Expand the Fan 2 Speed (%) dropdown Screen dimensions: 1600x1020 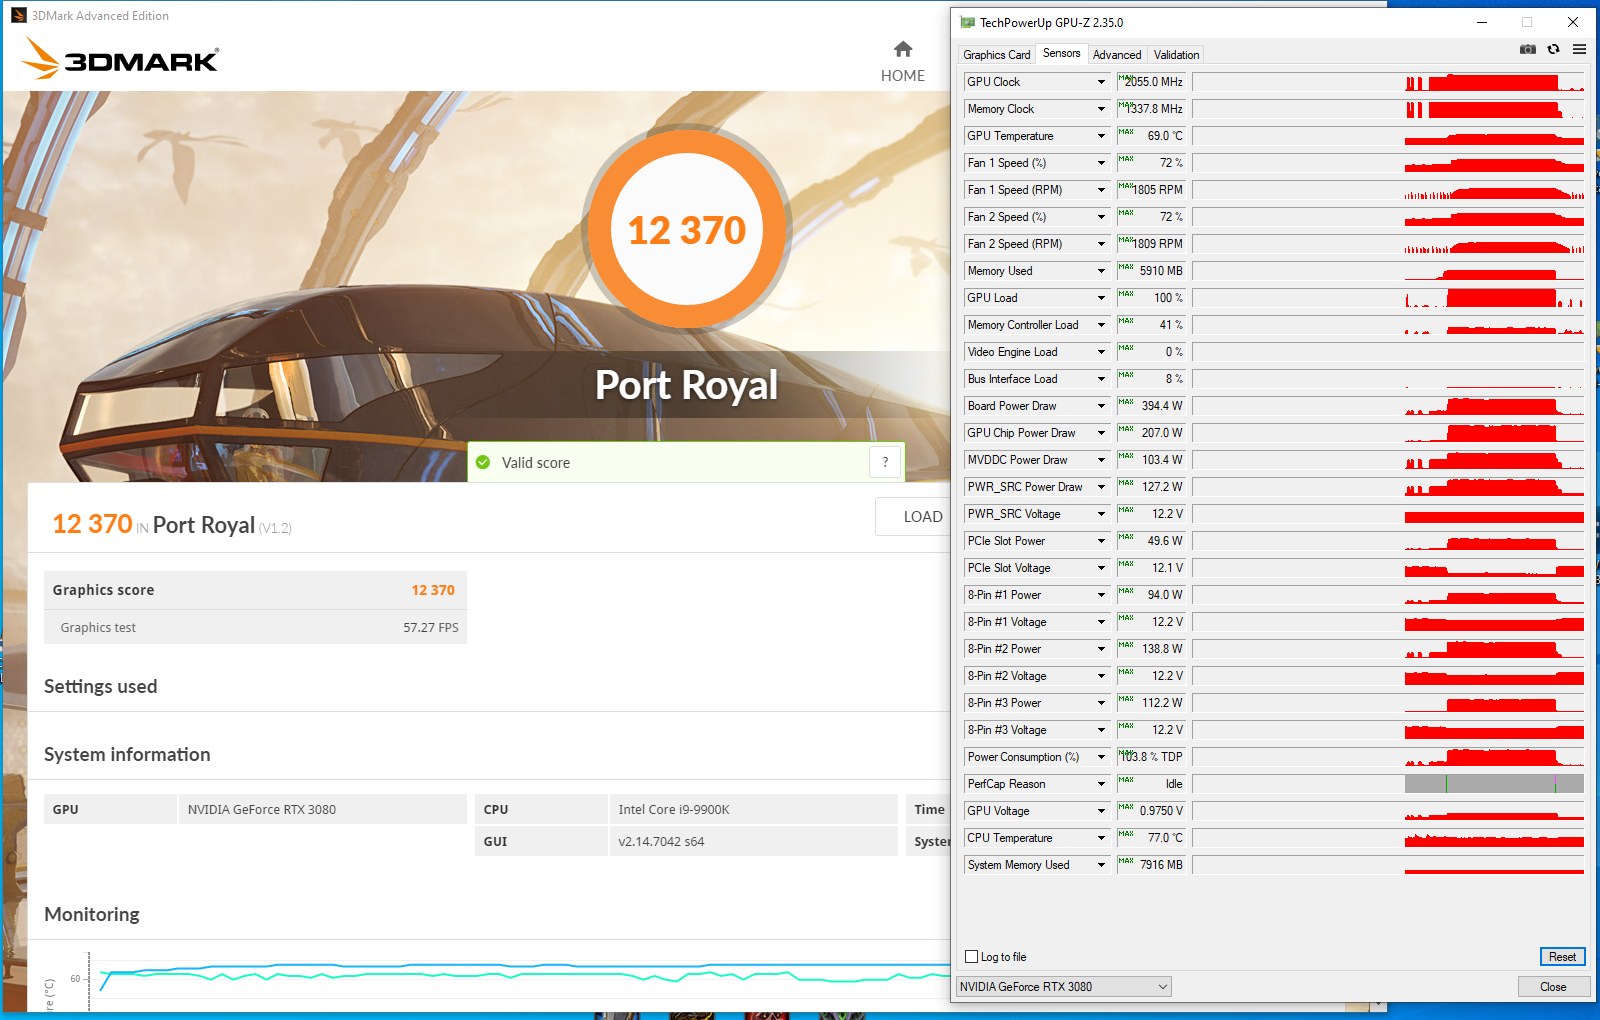pyautogui.click(x=1101, y=217)
